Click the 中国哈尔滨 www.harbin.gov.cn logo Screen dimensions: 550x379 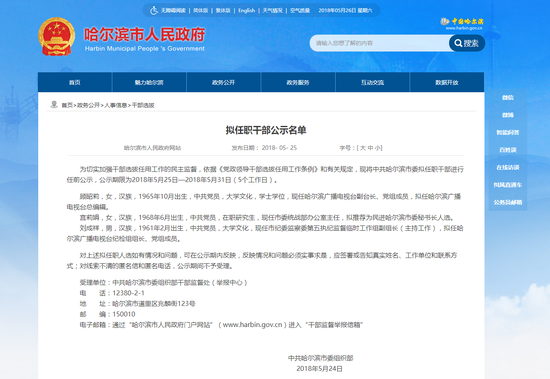(462, 24)
